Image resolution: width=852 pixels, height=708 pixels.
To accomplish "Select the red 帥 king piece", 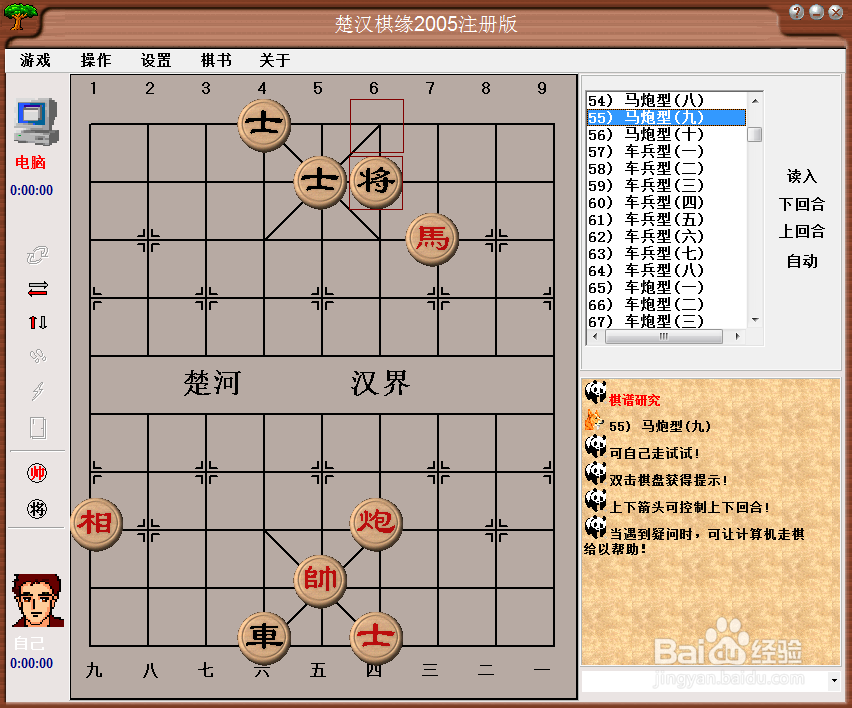I will tap(320, 581).
